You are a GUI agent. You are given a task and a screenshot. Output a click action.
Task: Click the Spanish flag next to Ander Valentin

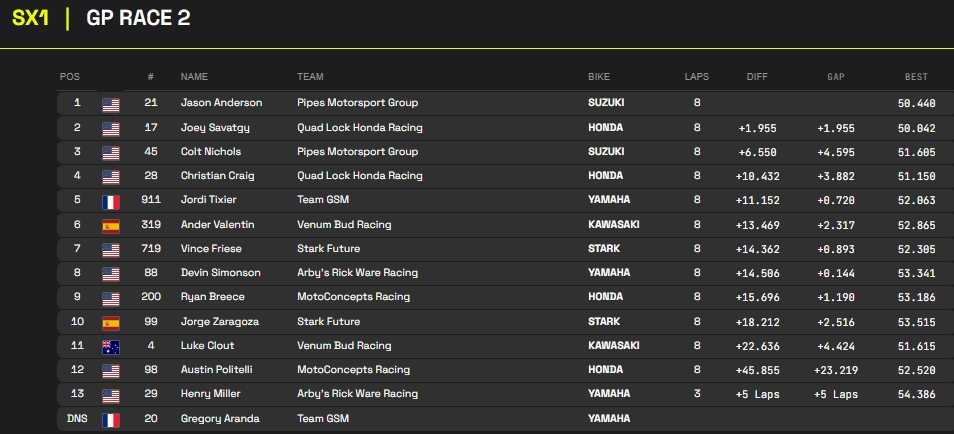pos(110,225)
